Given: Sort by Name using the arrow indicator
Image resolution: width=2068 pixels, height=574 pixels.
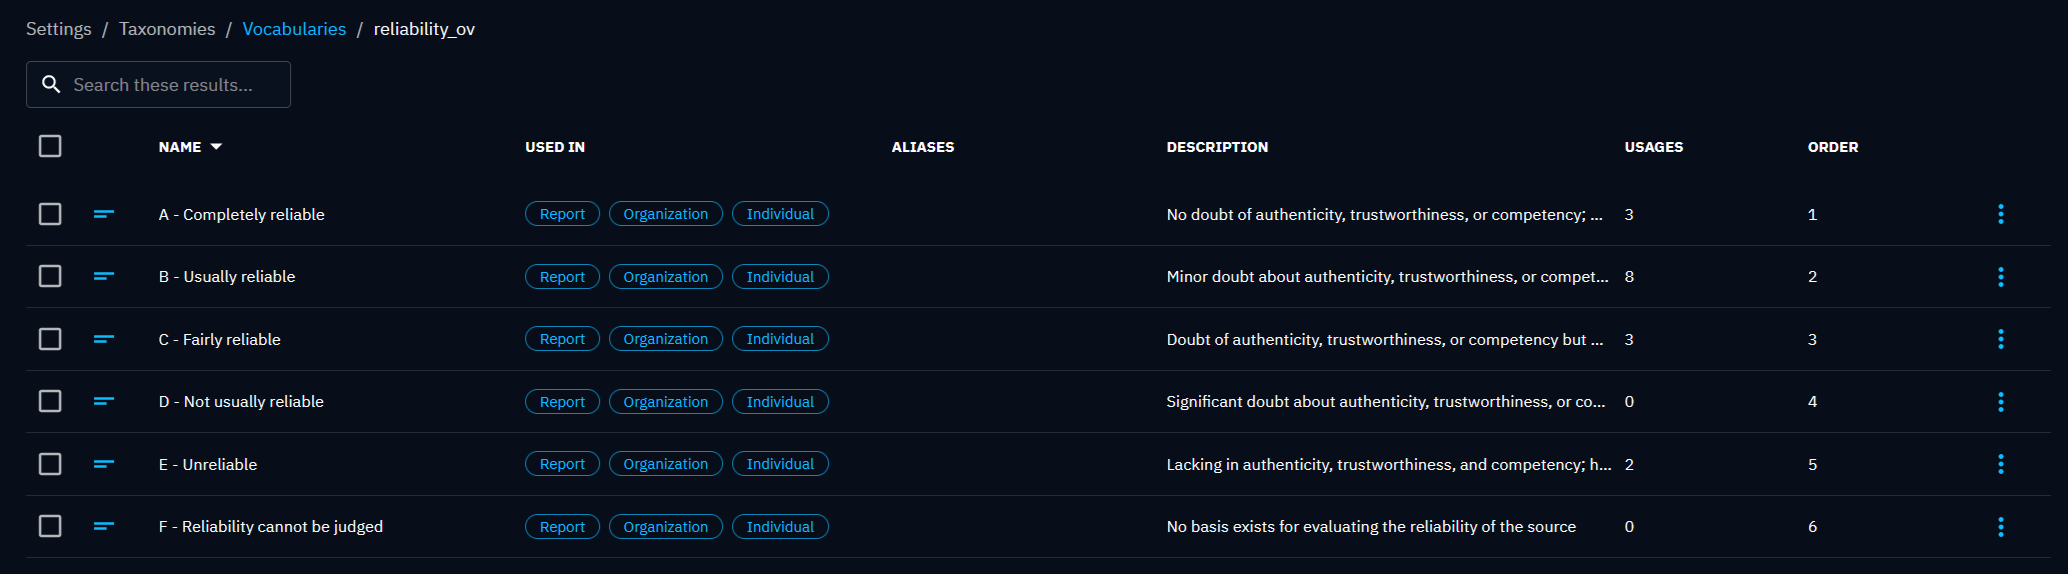Looking at the screenshot, I should (216, 147).
